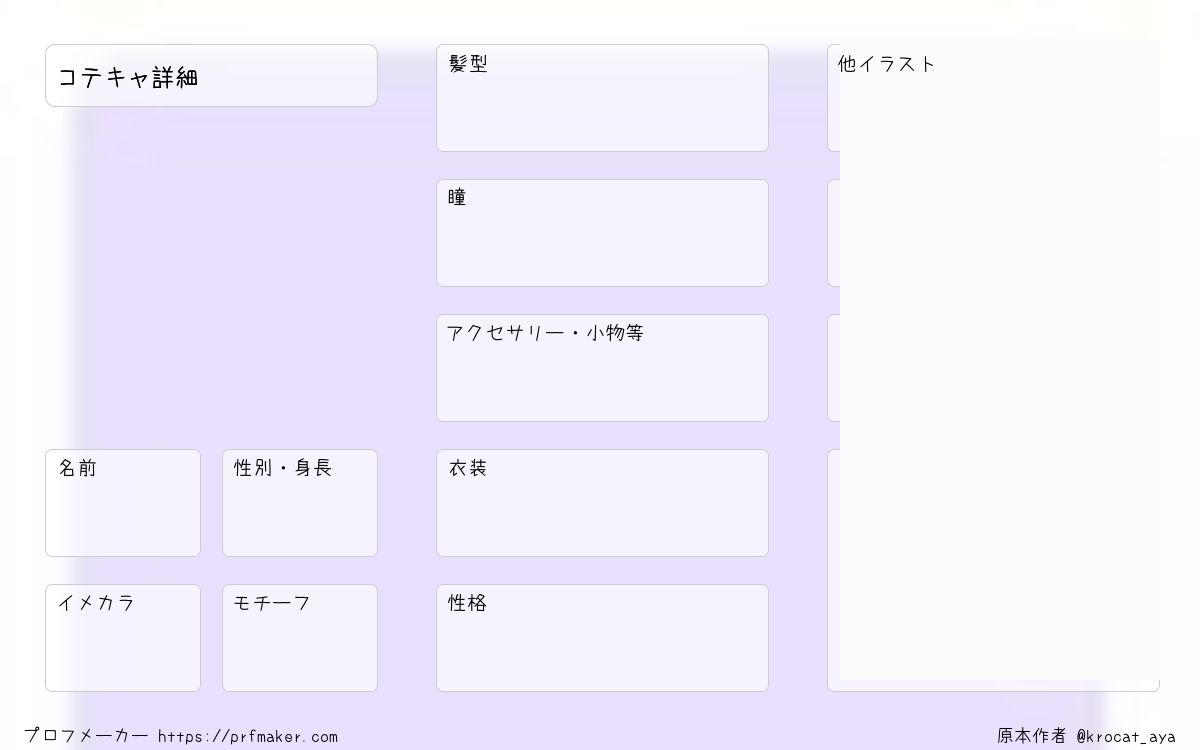Select the 瞳 text box
The width and height of the screenshot is (1200, 750).
(x=602, y=233)
